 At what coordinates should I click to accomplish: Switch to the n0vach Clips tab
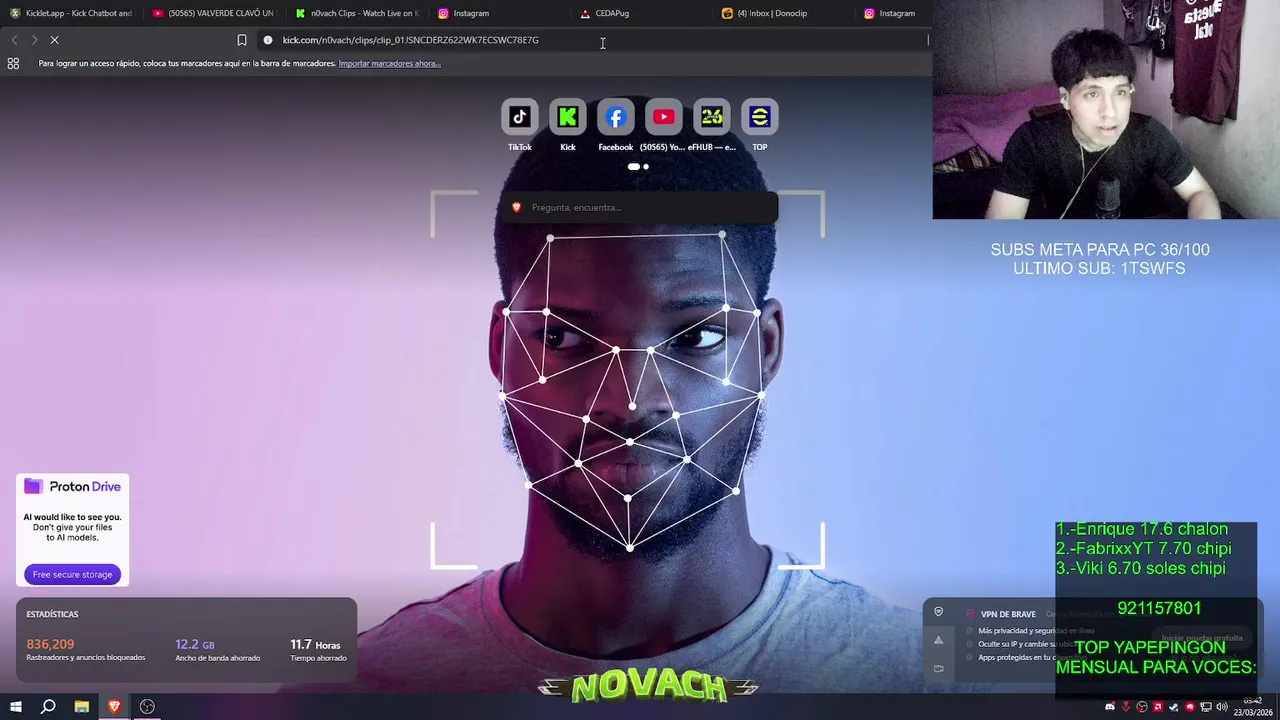357,13
